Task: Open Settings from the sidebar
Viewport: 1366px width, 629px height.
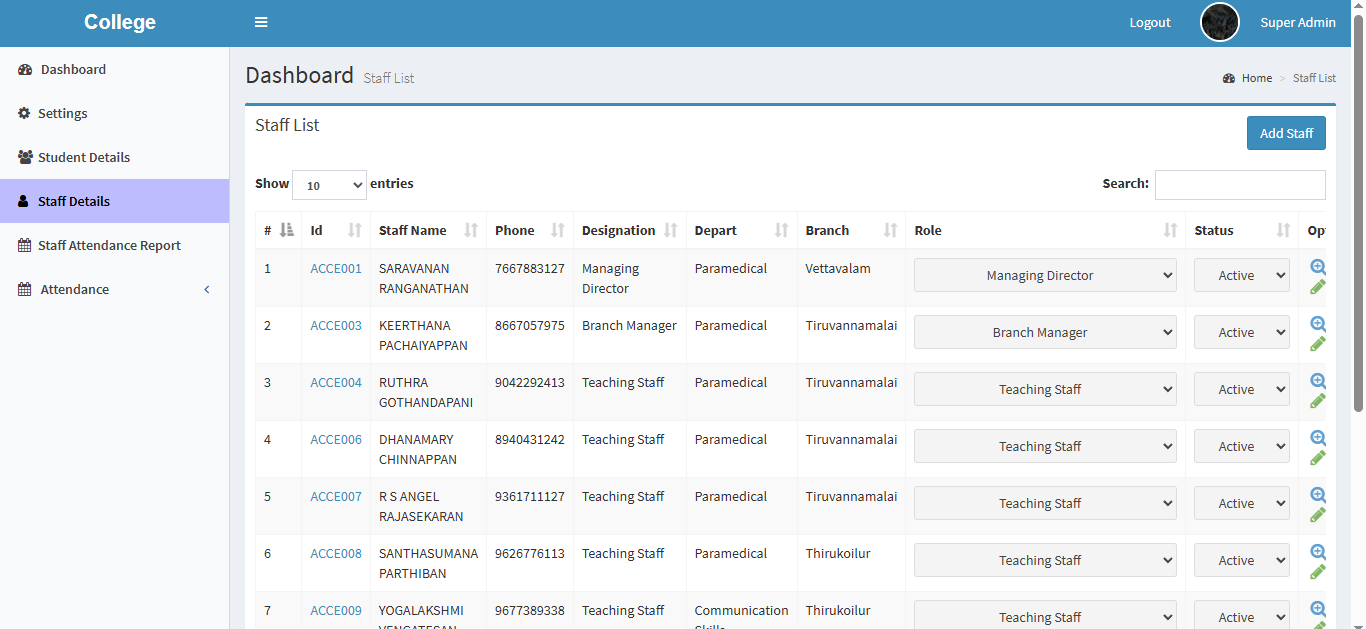Action: click(62, 114)
